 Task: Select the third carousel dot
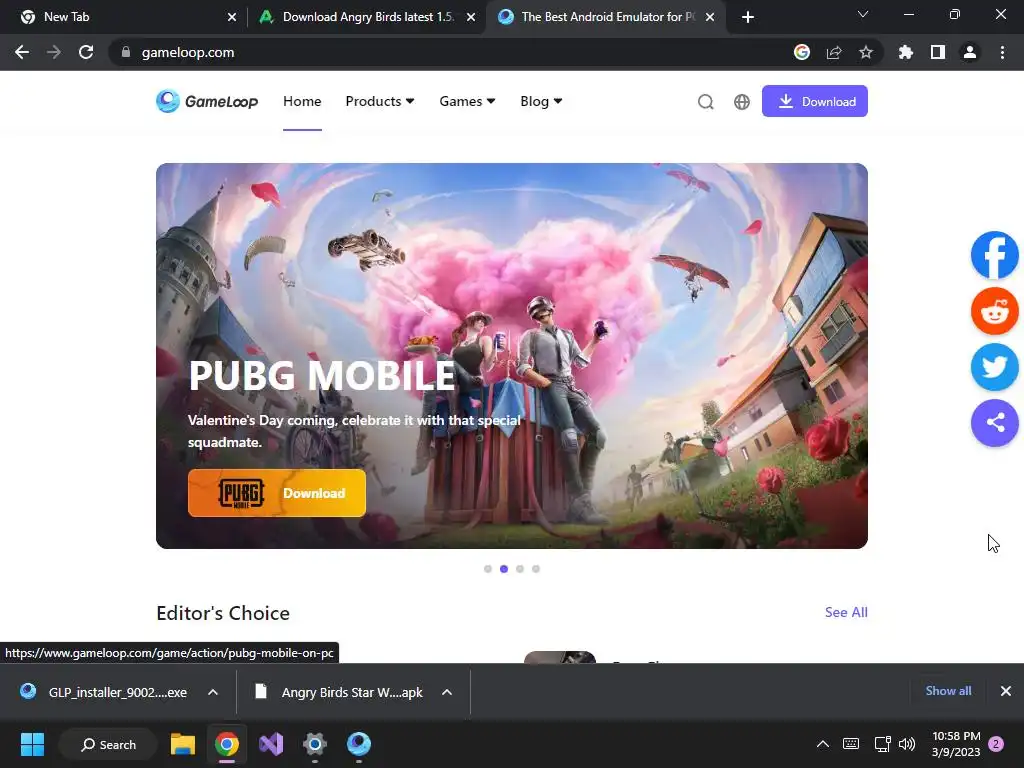pyautogui.click(x=520, y=569)
